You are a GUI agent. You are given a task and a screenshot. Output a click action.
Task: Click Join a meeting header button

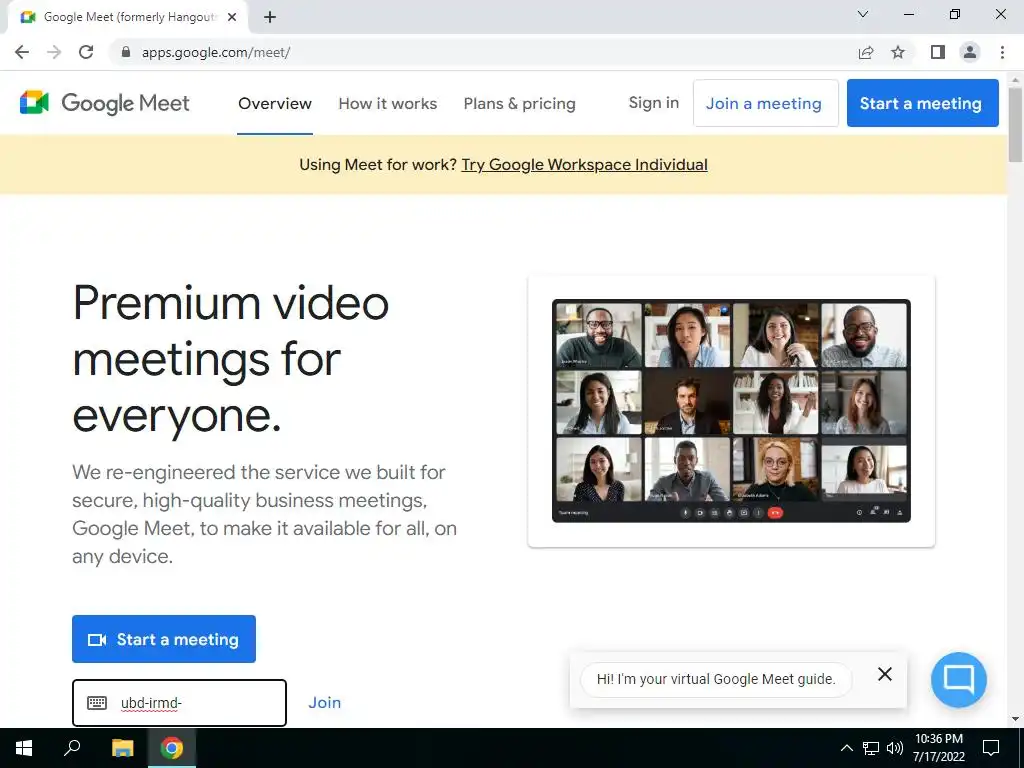coord(765,103)
